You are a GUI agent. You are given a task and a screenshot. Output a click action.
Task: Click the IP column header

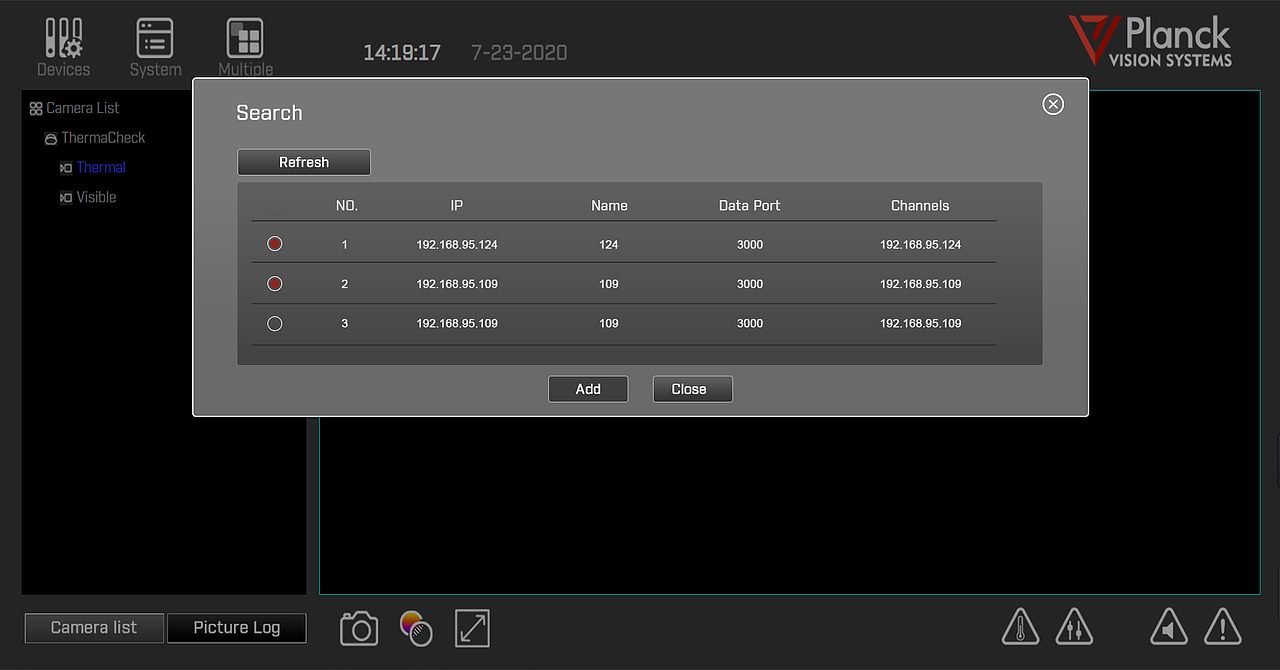(x=457, y=206)
